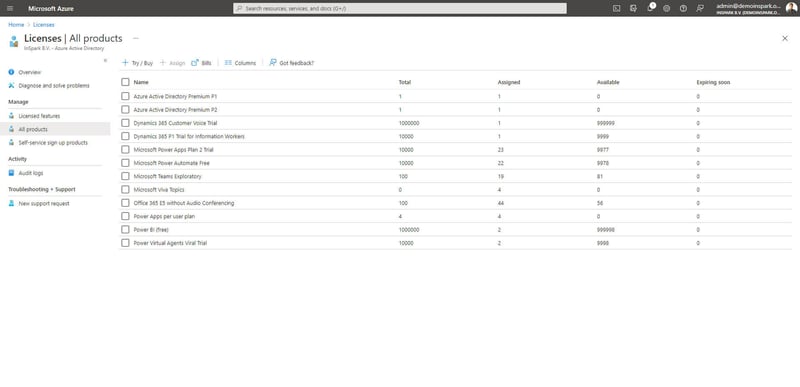Close the Licenses blade with X
Viewport: 800px width, 387px height.
click(785, 38)
